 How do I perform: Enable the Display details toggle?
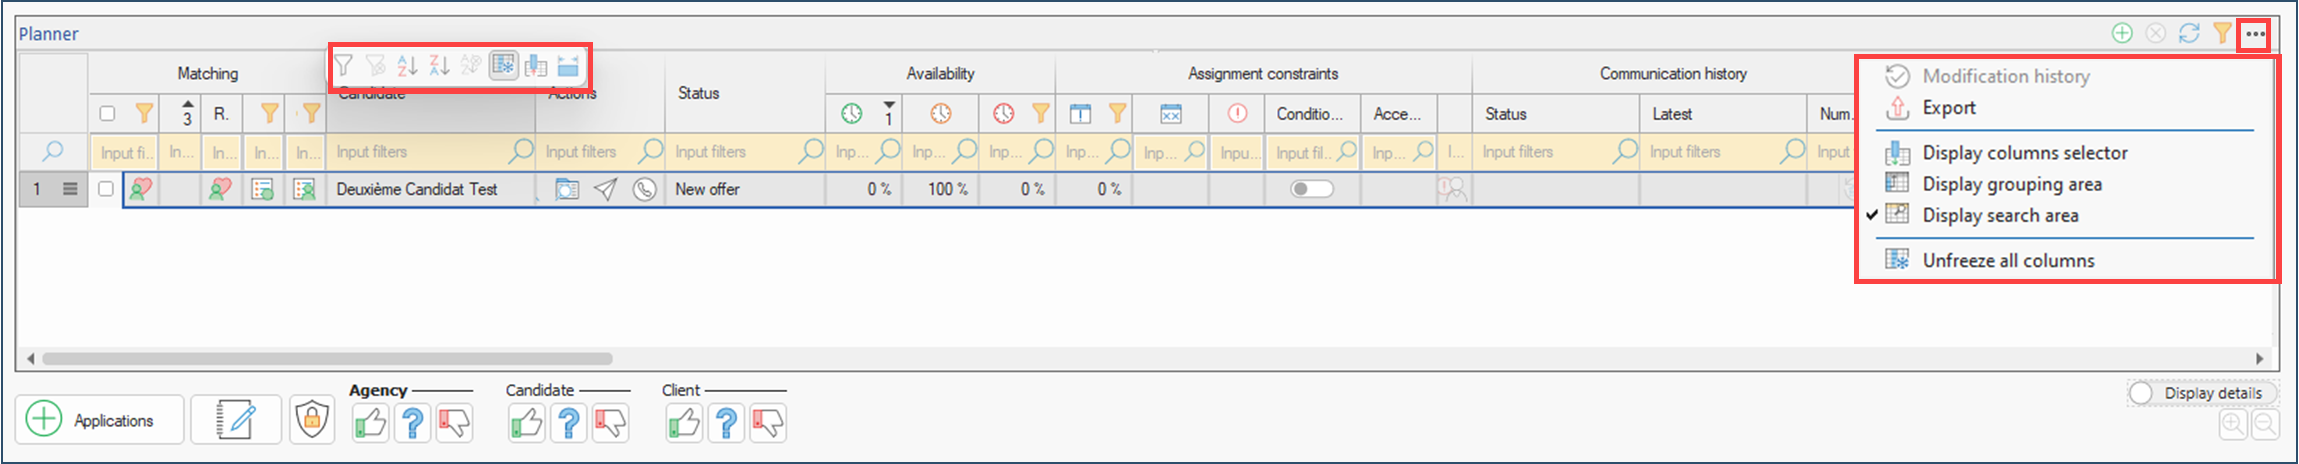[2141, 393]
